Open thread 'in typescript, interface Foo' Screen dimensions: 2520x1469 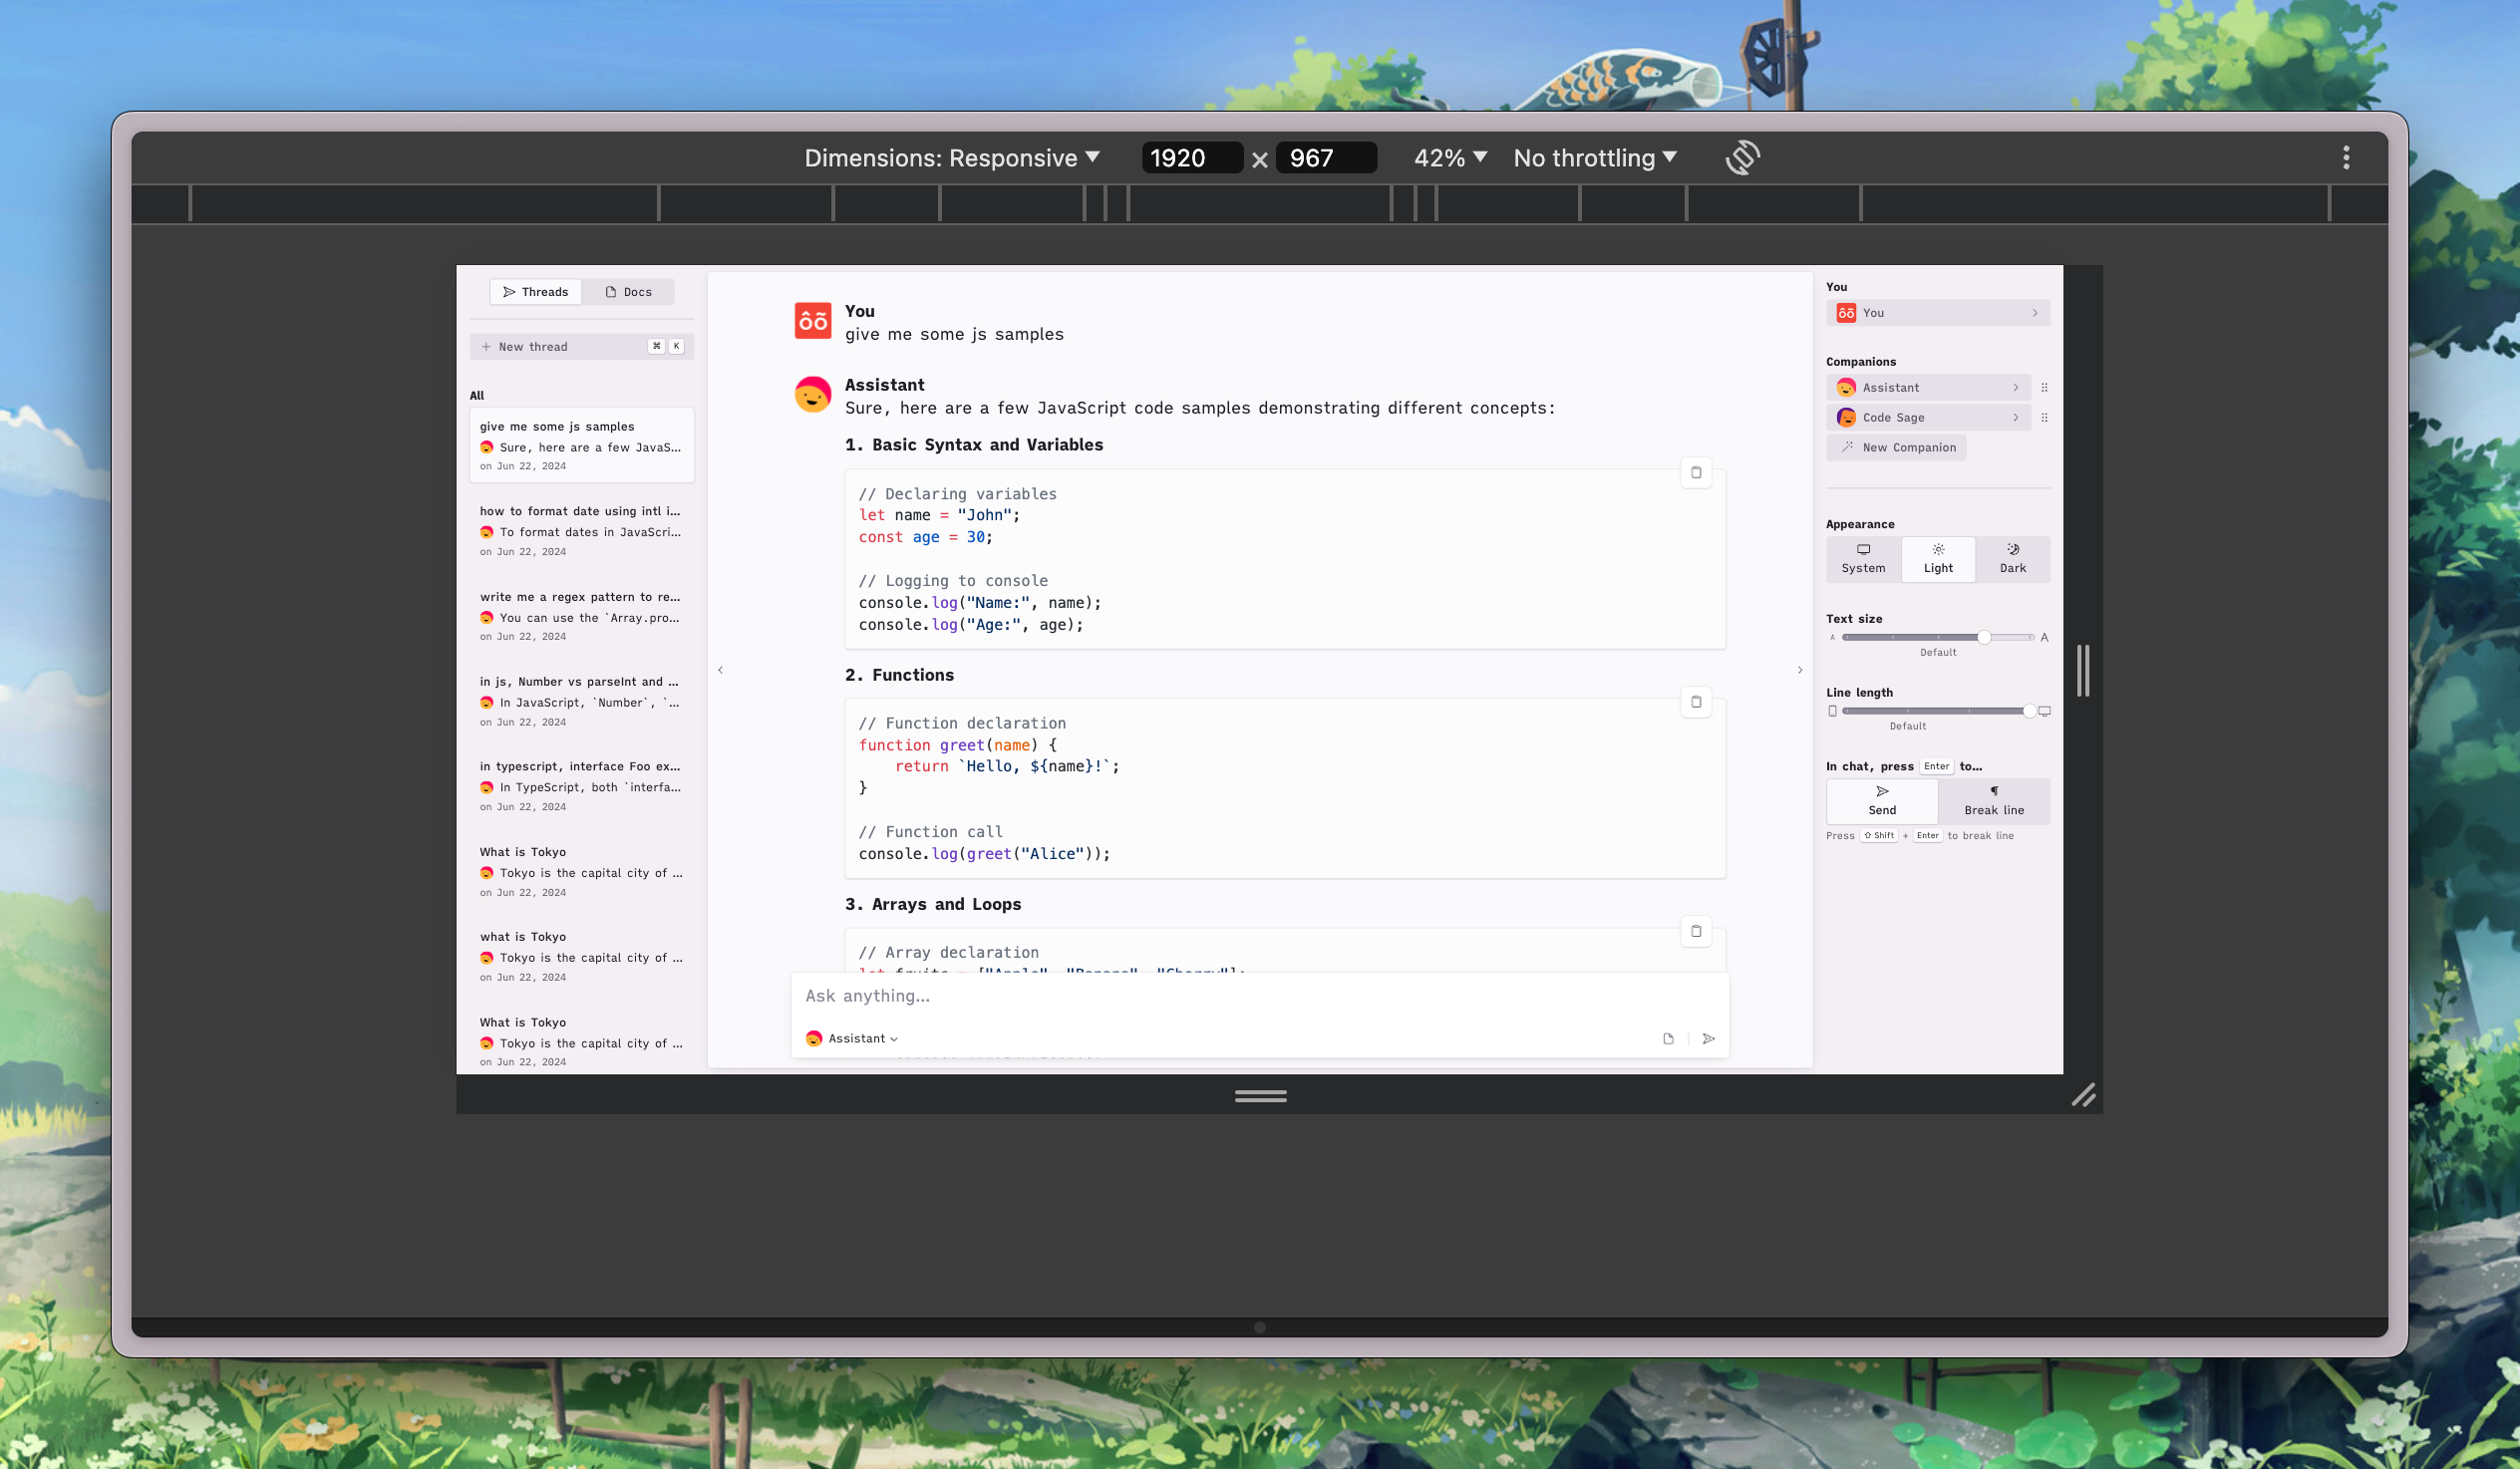click(x=581, y=786)
